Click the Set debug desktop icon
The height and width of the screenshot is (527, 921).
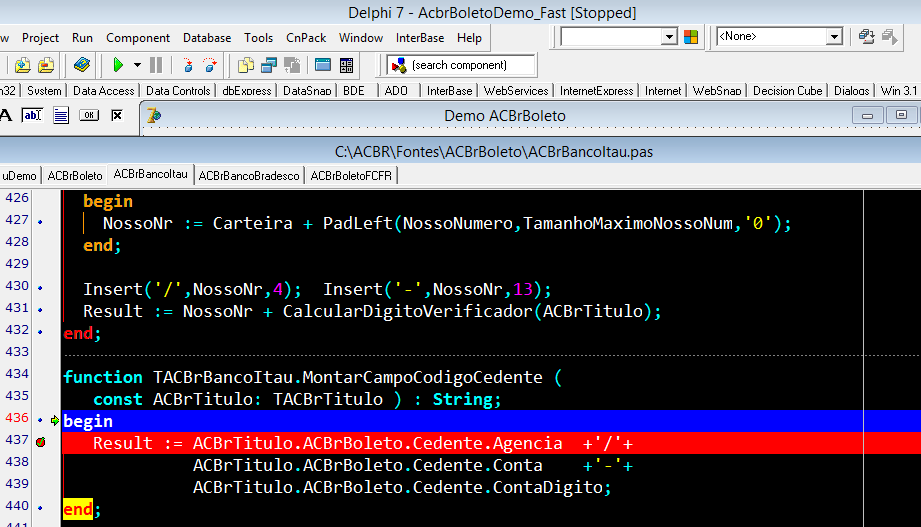890,37
